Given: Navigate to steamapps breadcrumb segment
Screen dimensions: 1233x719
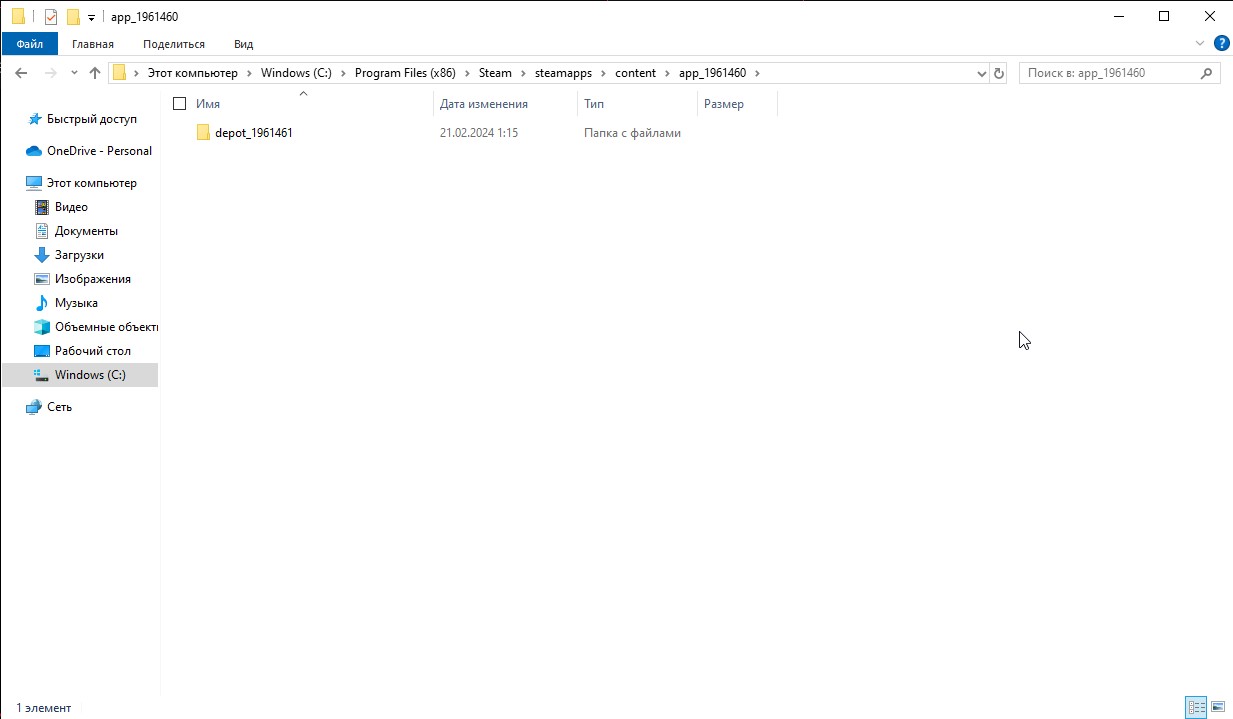Looking at the screenshot, I should (563, 73).
